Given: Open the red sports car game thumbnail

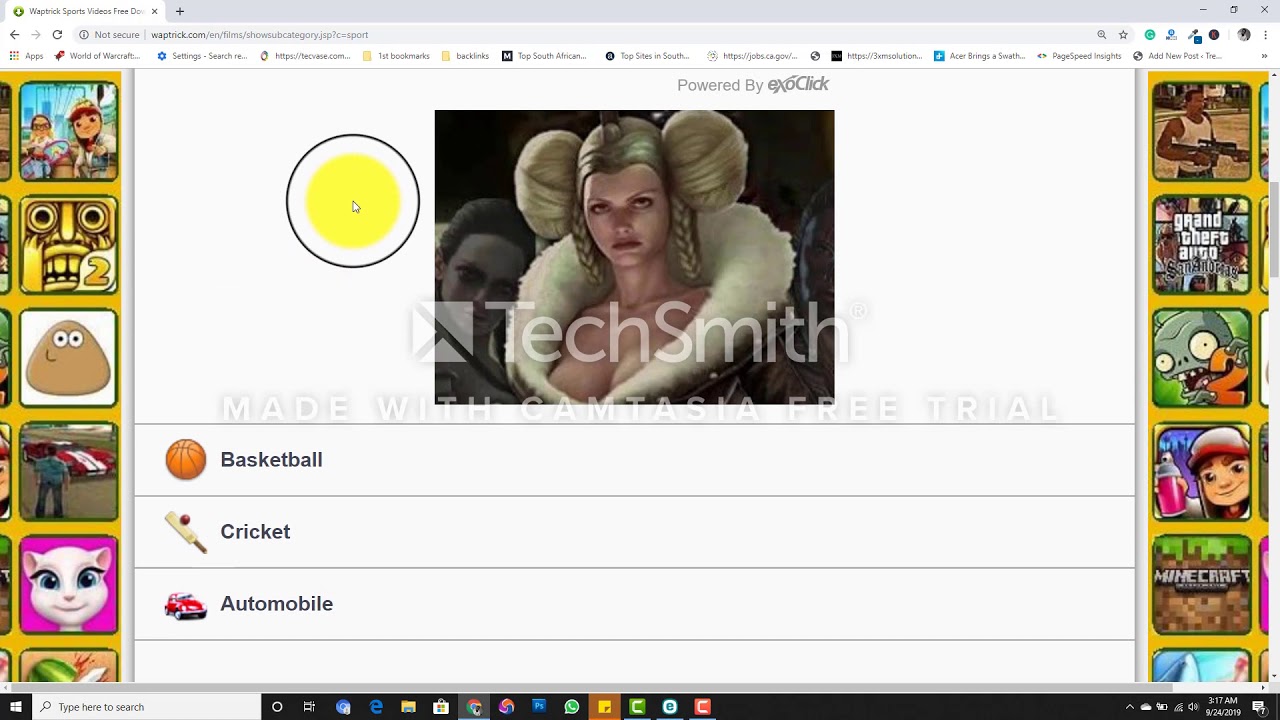Looking at the screenshot, I should (x=68, y=472).
